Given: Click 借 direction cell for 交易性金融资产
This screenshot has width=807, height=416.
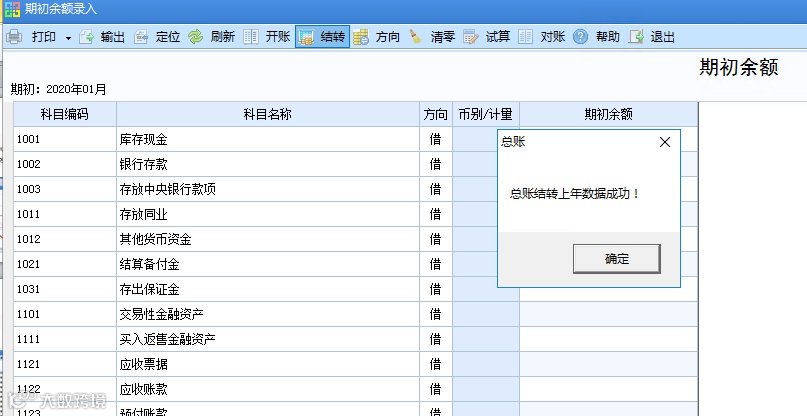Looking at the screenshot, I should click(435, 314).
